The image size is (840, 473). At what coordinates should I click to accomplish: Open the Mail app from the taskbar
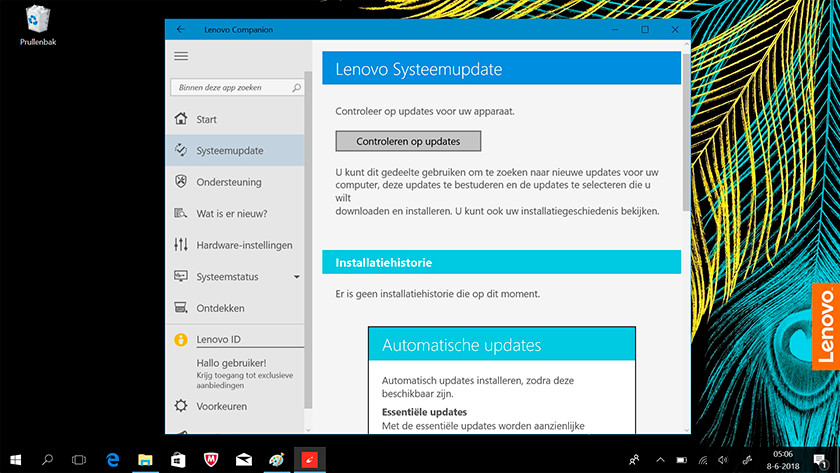pos(244,460)
